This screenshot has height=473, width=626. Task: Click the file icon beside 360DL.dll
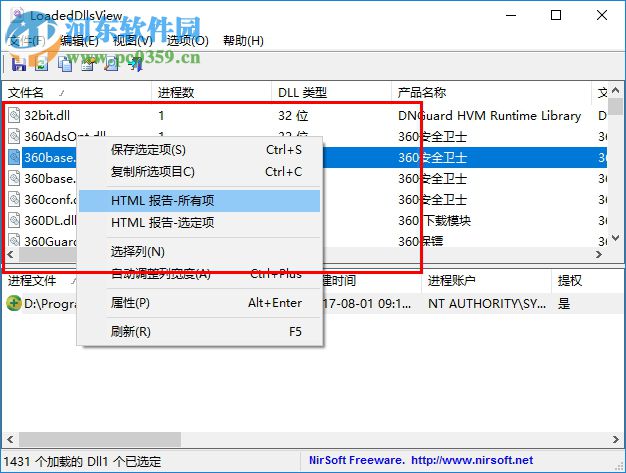click(14, 220)
